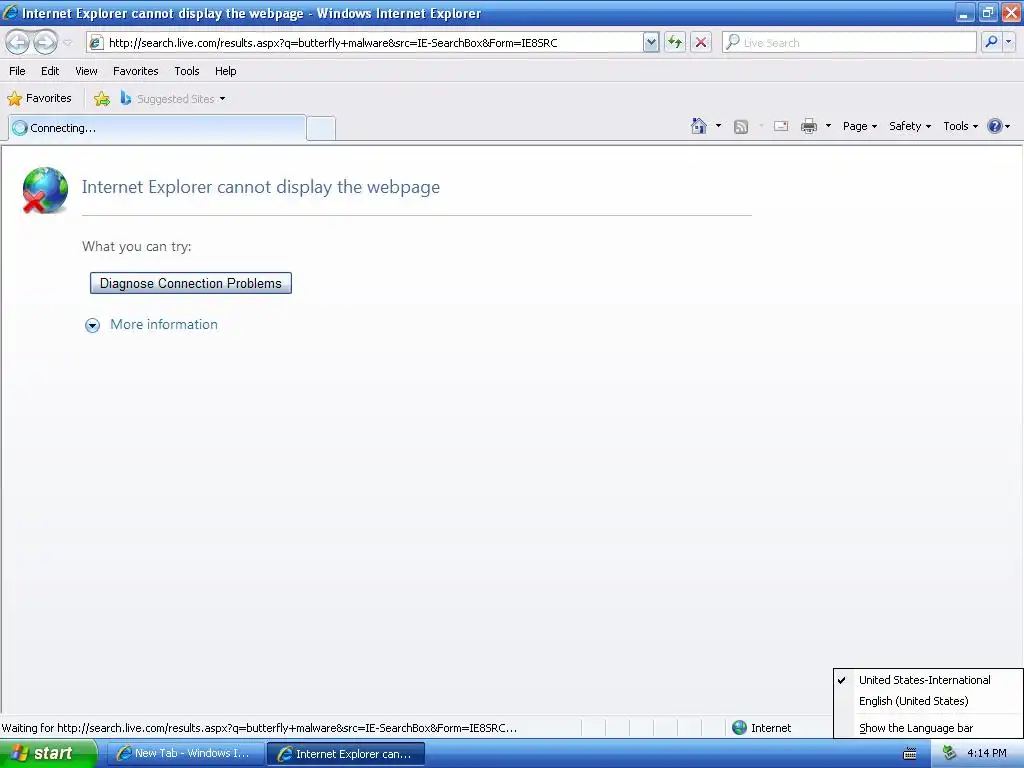This screenshot has width=1024, height=768.
Task: Open the Tools menu in menu bar
Action: coord(187,71)
